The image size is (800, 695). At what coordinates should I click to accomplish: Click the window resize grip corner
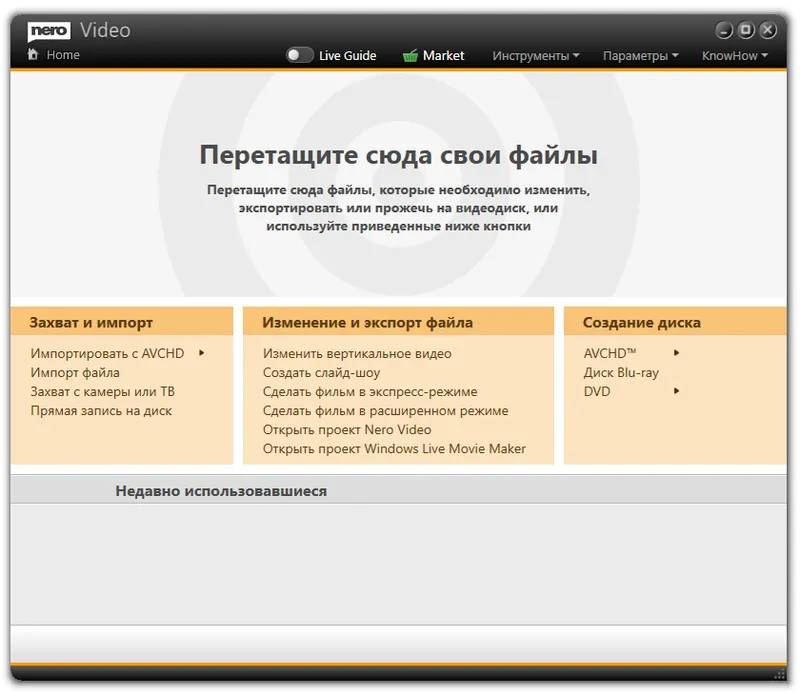point(780,674)
